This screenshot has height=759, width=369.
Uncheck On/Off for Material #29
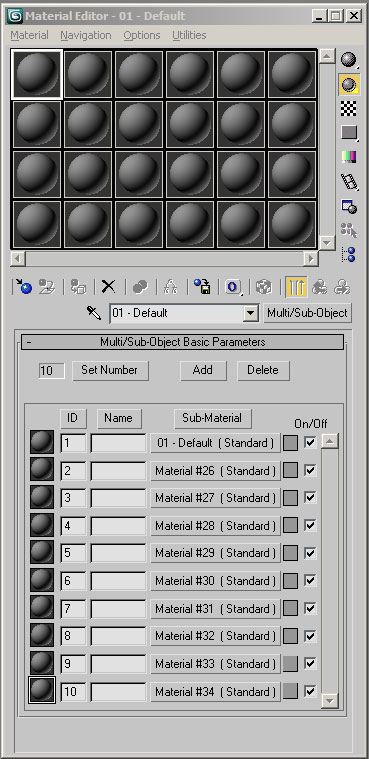[x=310, y=553]
